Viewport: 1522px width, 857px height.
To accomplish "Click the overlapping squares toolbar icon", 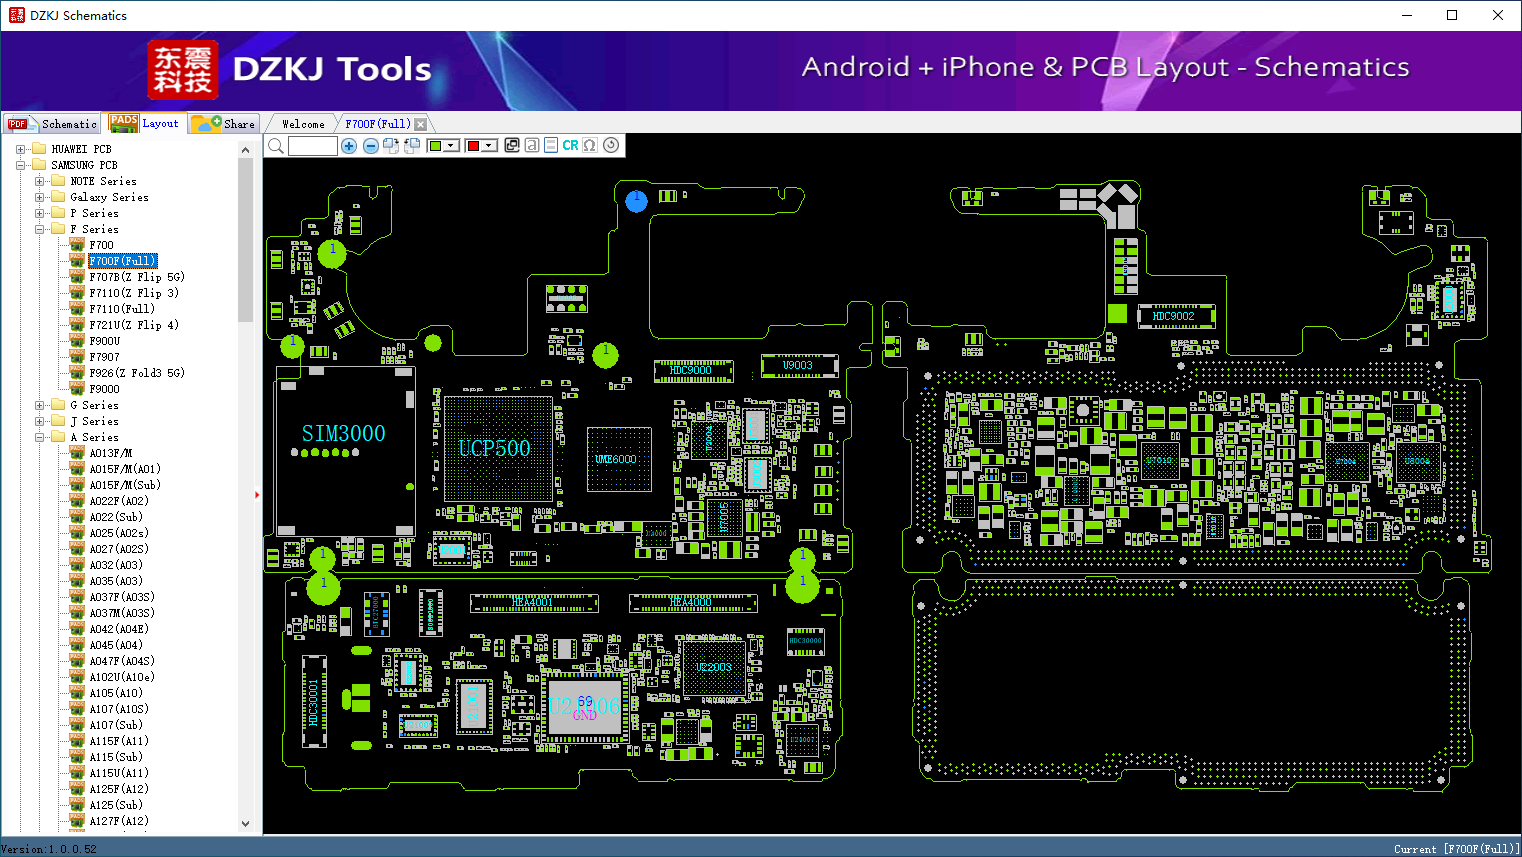I will (x=512, y=145).
